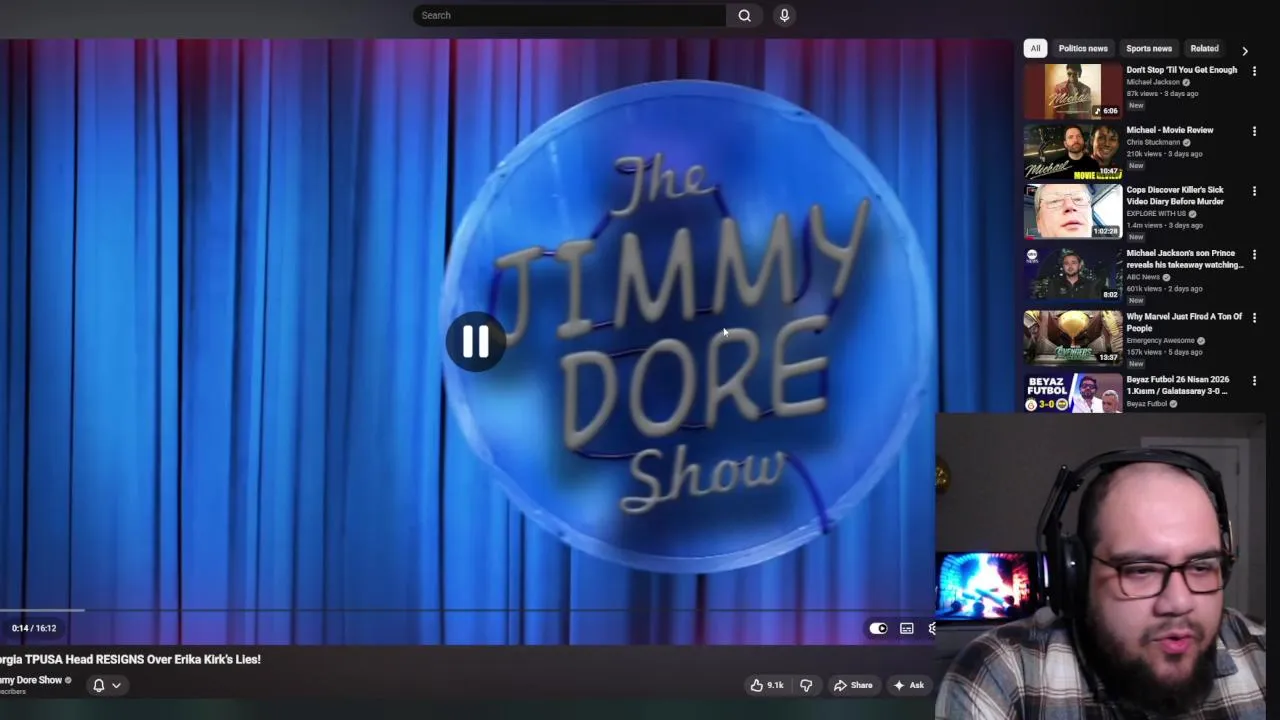The width and height of the screenshot is (1280, 720).
Task: Select the Politics news chip
Action: pyautogui.click(x=1083, y=48)
